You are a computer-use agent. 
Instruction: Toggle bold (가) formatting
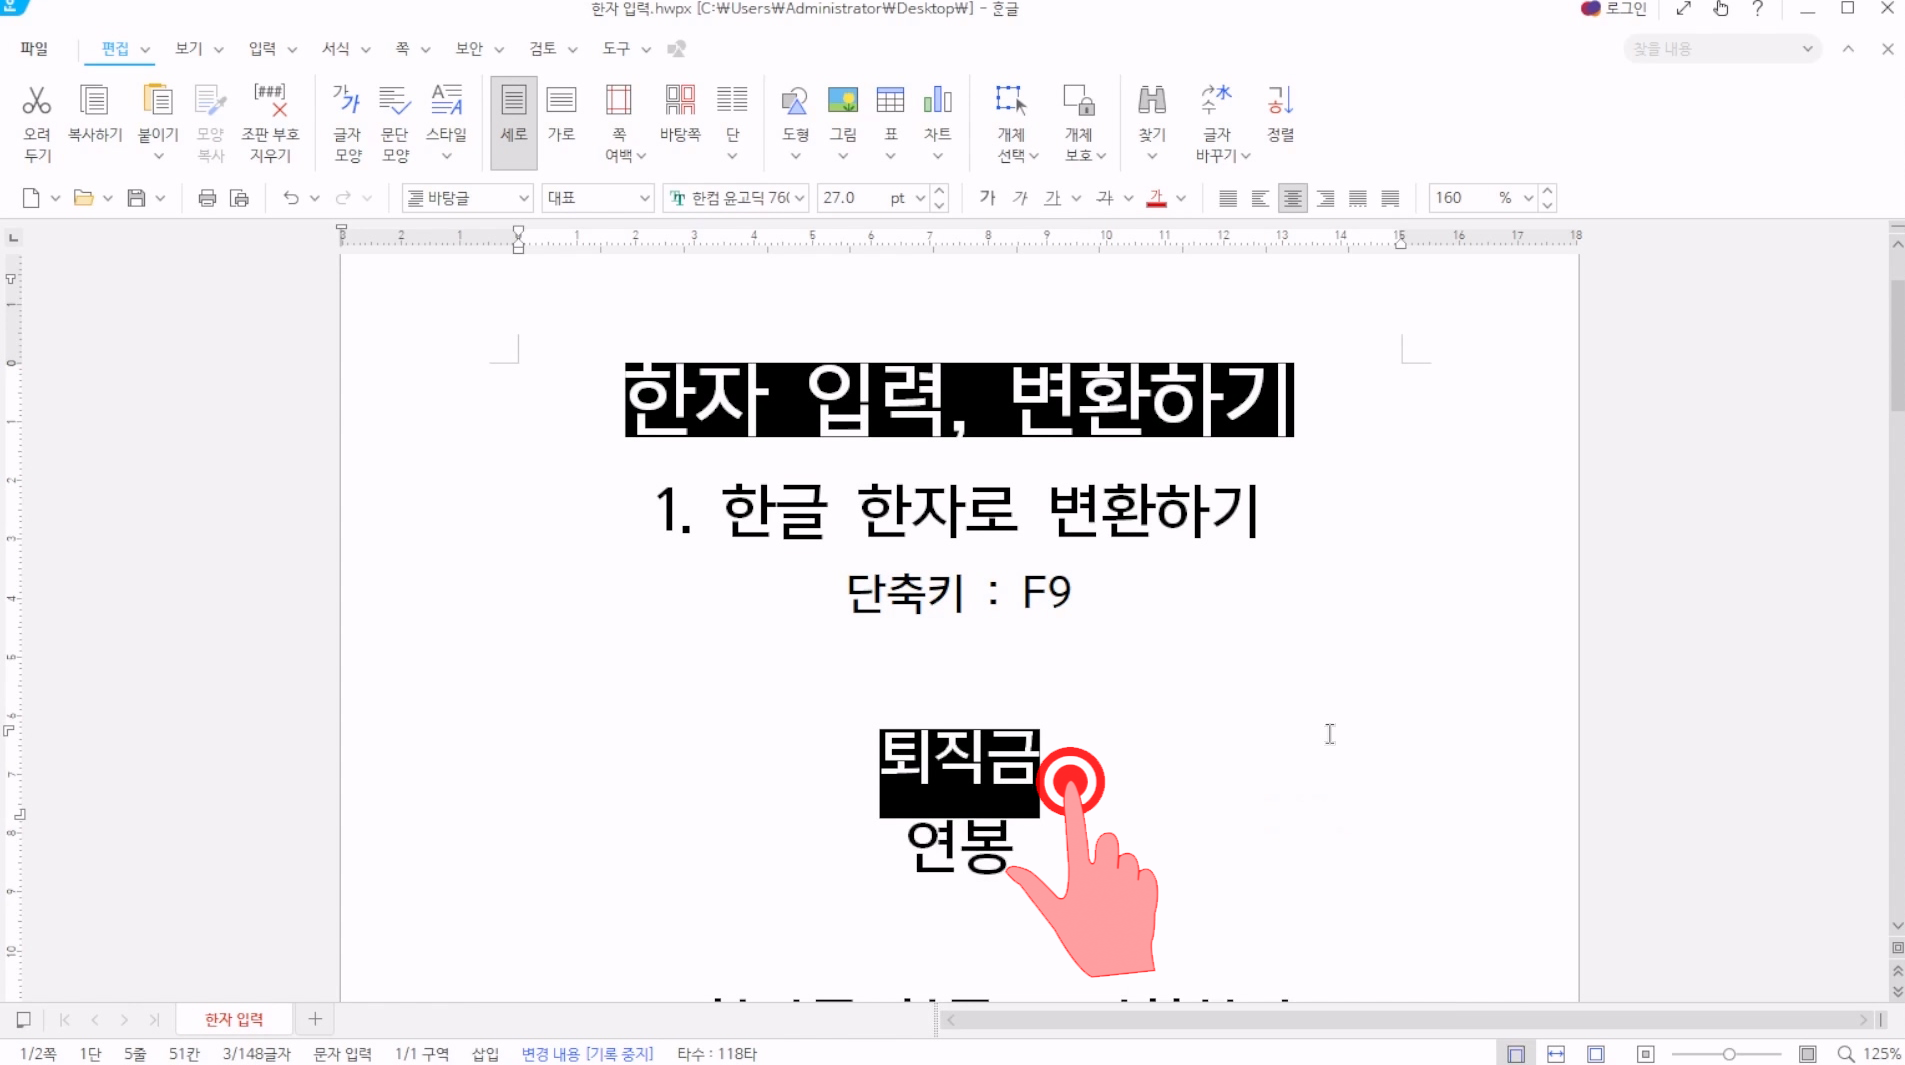click(x=987, y=198)
